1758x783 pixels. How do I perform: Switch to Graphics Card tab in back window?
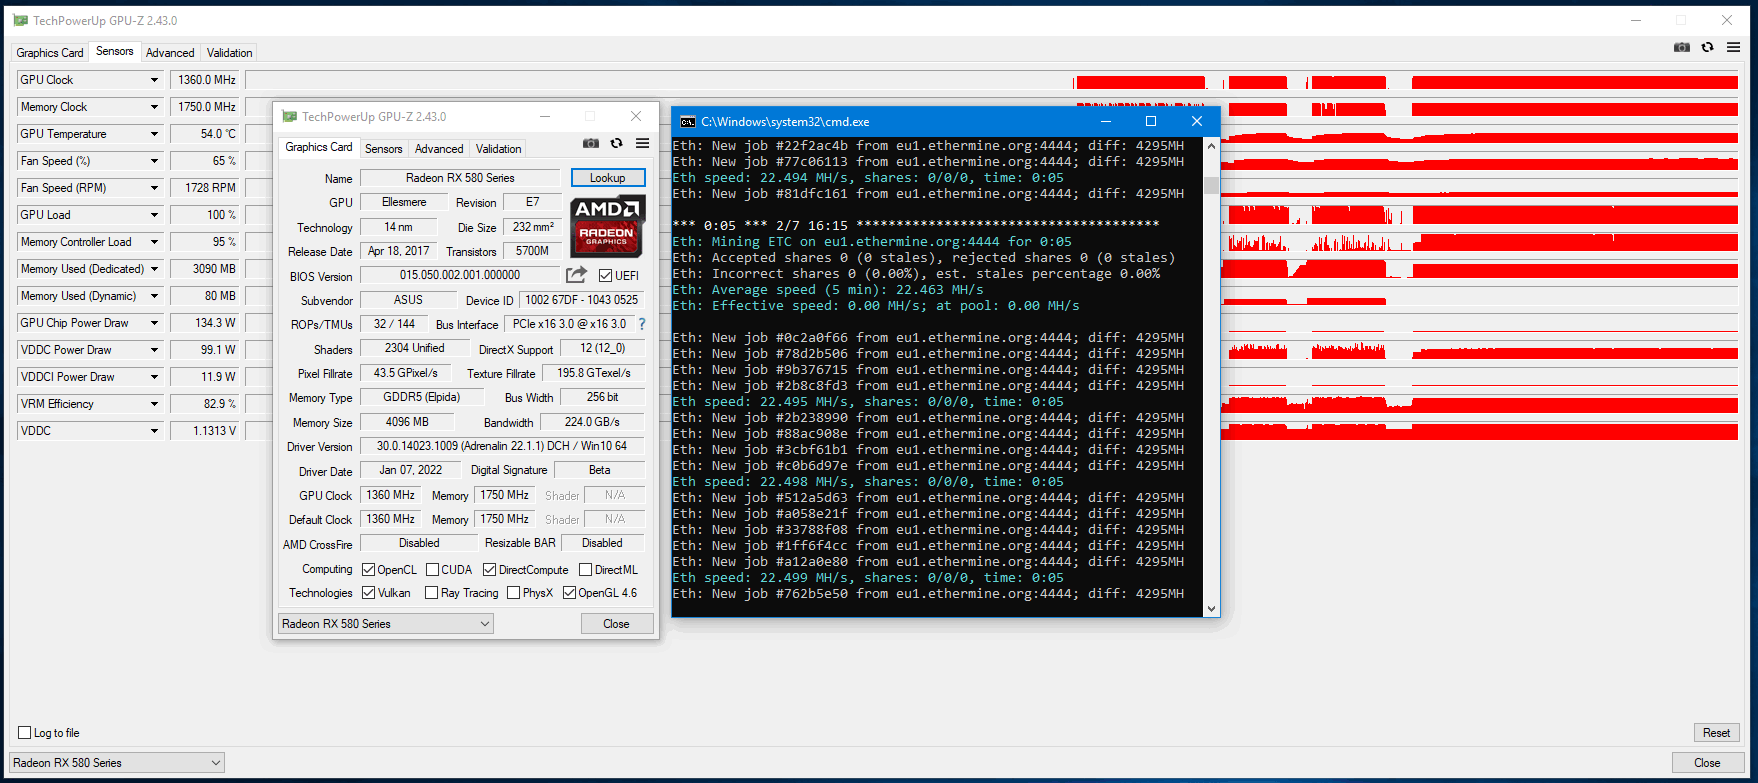point(50,53)
